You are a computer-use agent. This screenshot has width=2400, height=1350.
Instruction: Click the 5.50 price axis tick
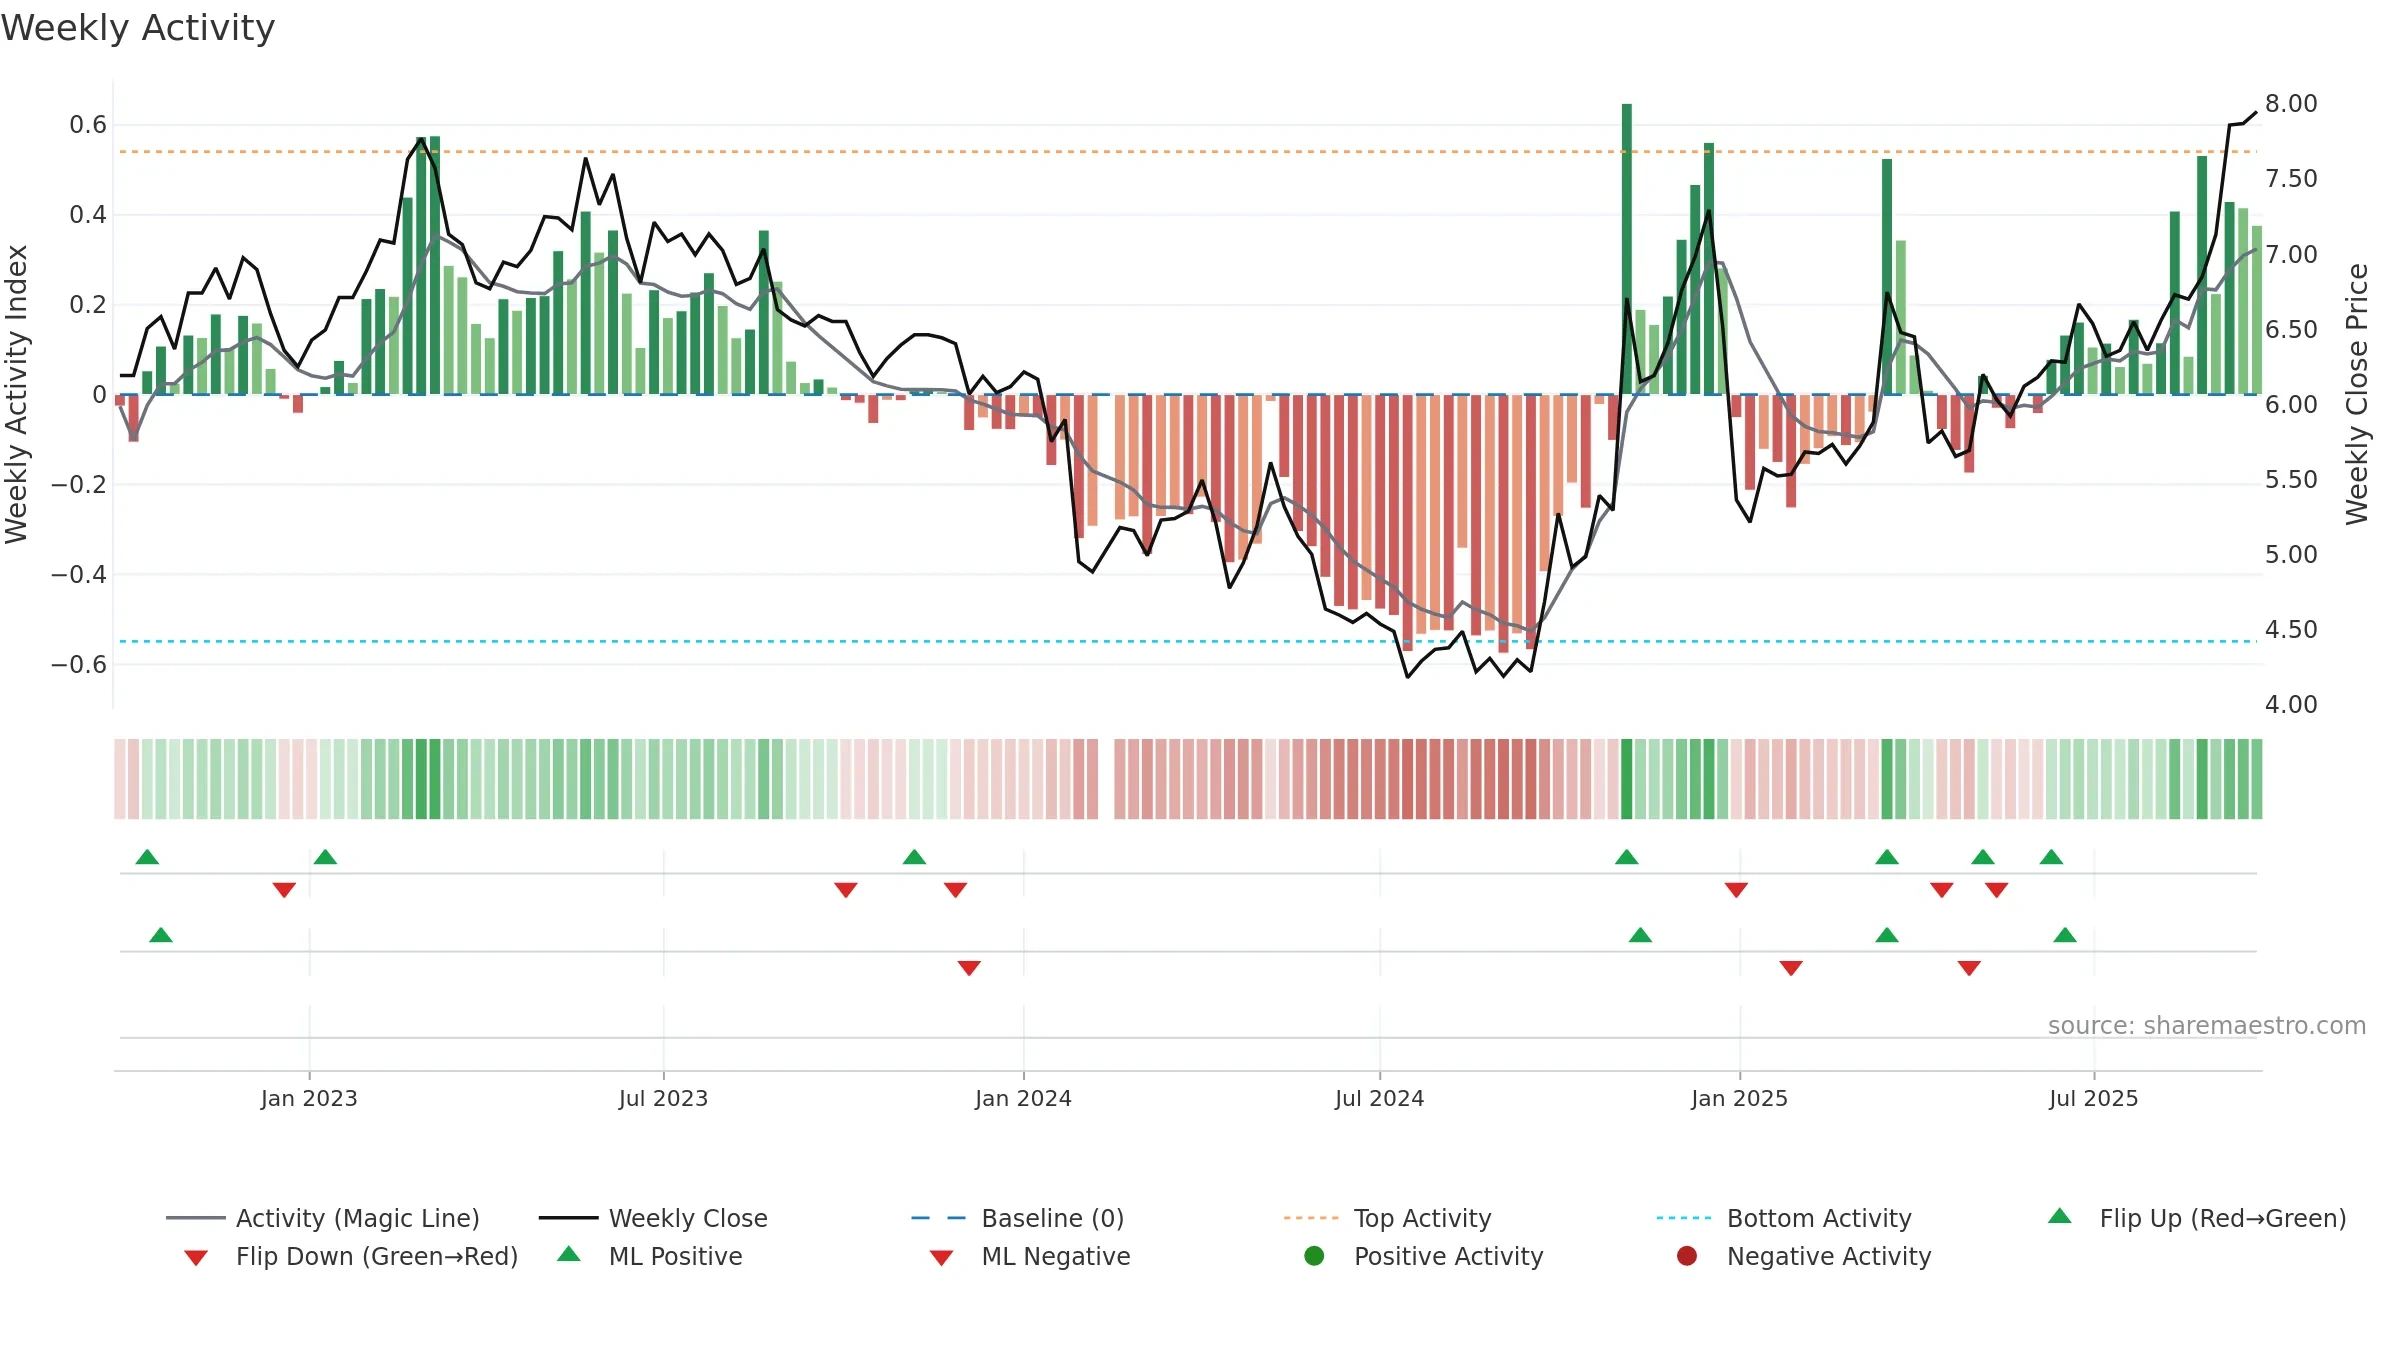(x=2291, y=480)
